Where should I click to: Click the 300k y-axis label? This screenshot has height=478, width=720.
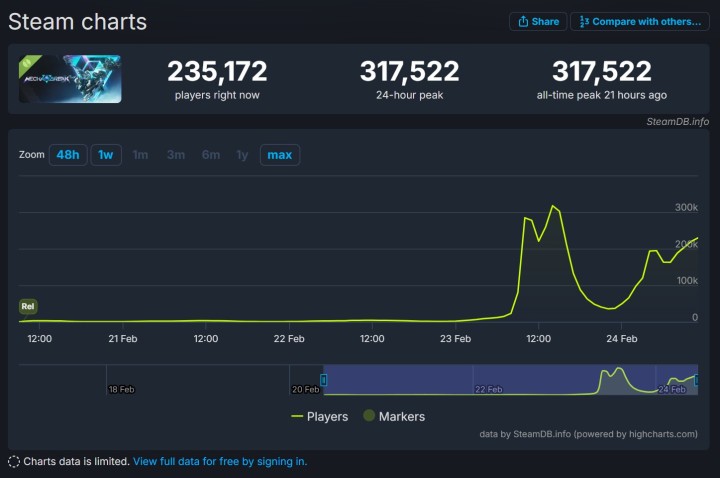pyautogui.click(x=686, y=207)
